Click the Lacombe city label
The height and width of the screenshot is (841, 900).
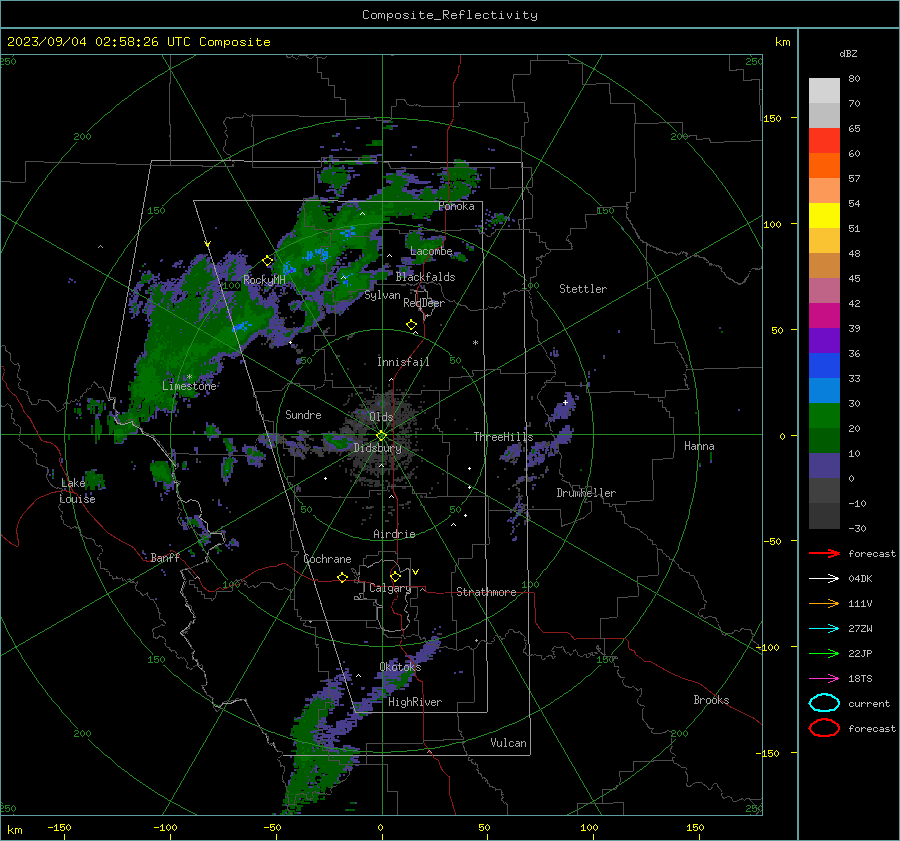(x=431, y=251)
